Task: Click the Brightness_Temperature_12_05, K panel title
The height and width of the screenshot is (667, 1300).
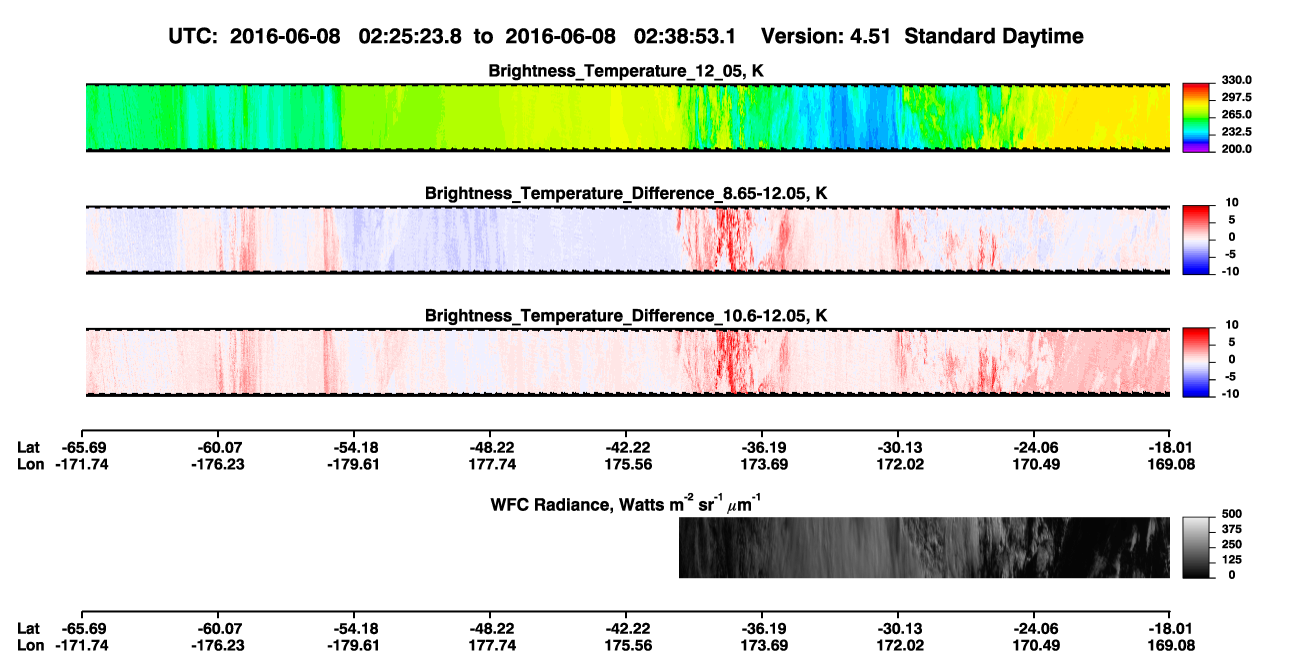Action: (x=626, y=71)
